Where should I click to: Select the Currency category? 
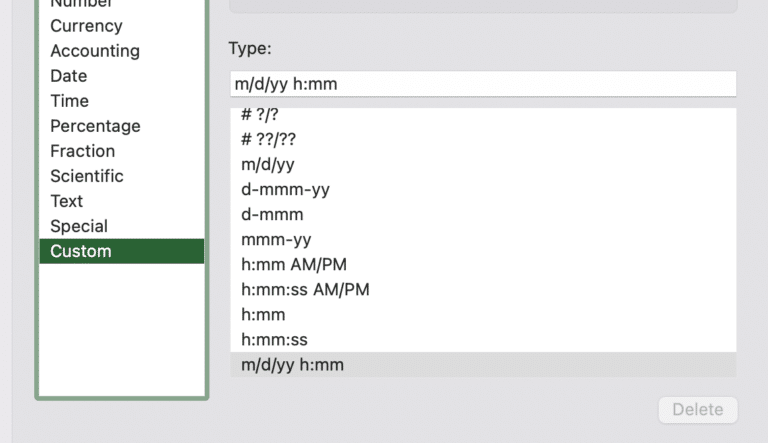[86, 26]
